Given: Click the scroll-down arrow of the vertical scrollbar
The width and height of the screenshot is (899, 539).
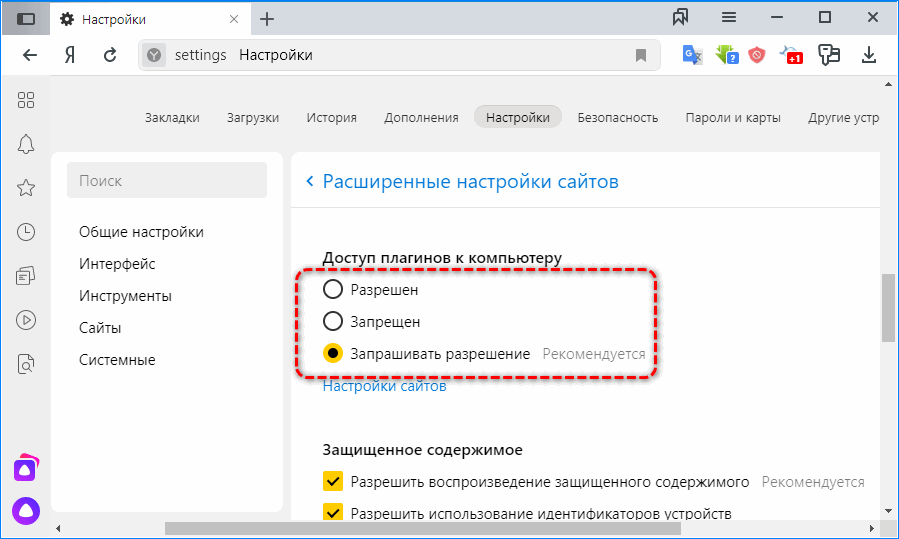Looking at the screenshot, I should click(888, 511).
